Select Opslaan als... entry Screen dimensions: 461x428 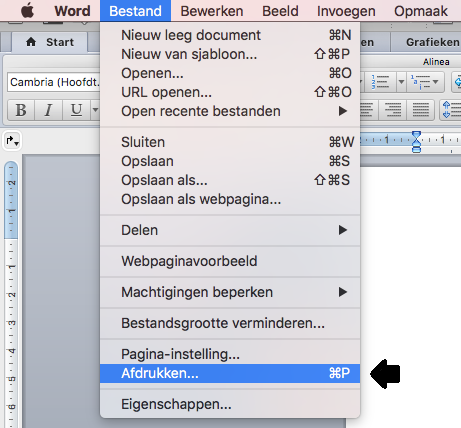point(230,180)
